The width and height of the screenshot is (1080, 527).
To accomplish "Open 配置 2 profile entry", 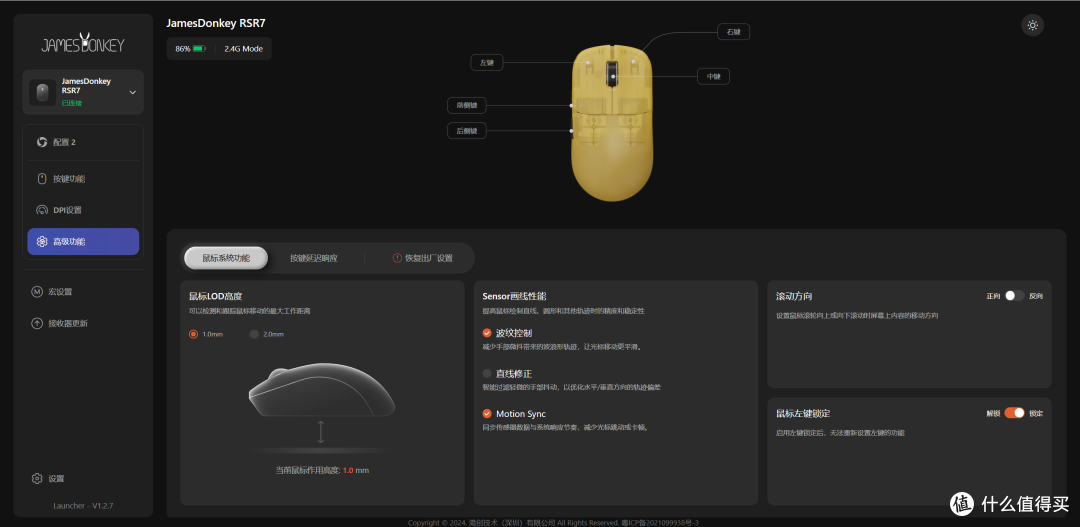I will (83, 142).
